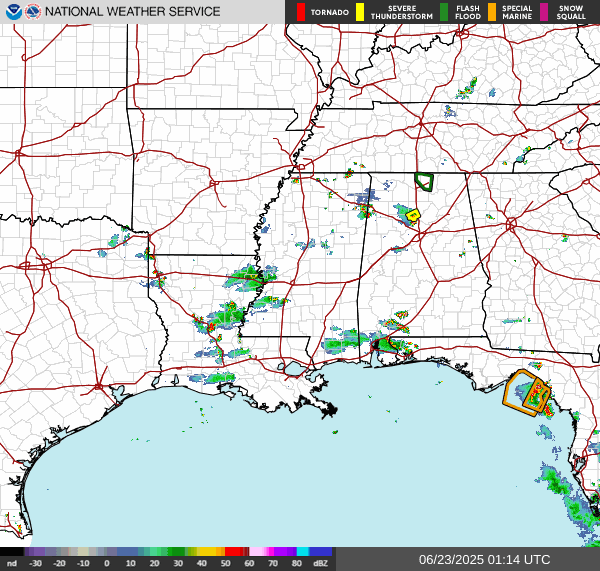Click the nd label on reflectivity scale
600x571 pixels.
[12, 563]
